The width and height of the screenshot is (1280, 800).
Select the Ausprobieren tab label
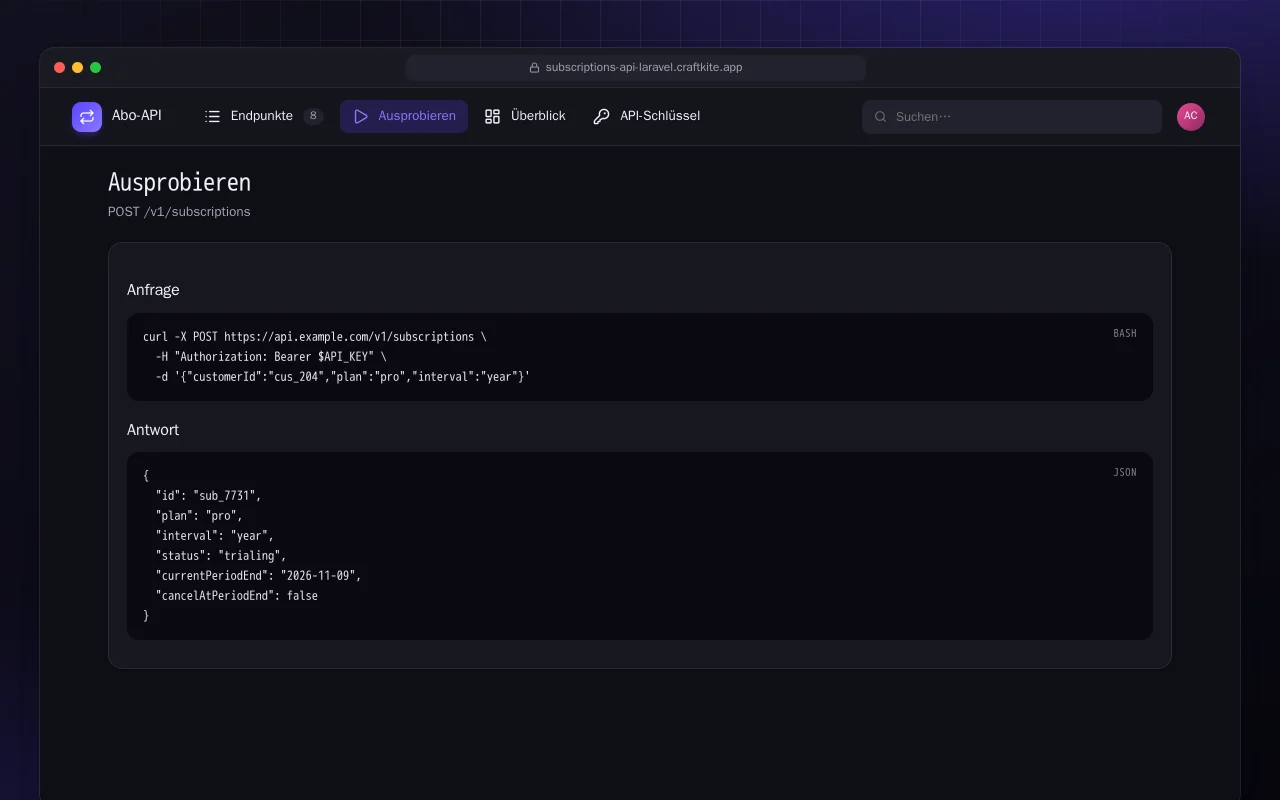pos(417,116)
